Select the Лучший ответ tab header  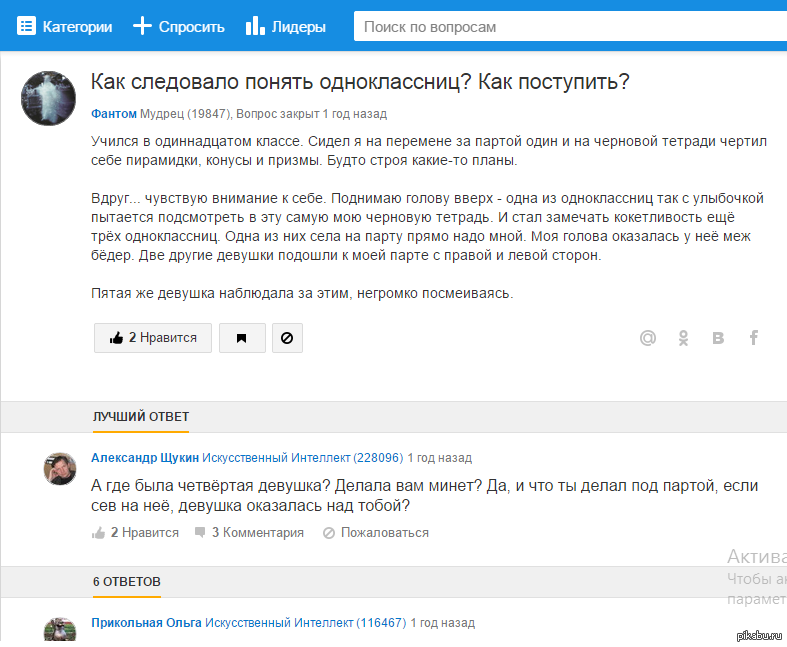tap(141, 417)
